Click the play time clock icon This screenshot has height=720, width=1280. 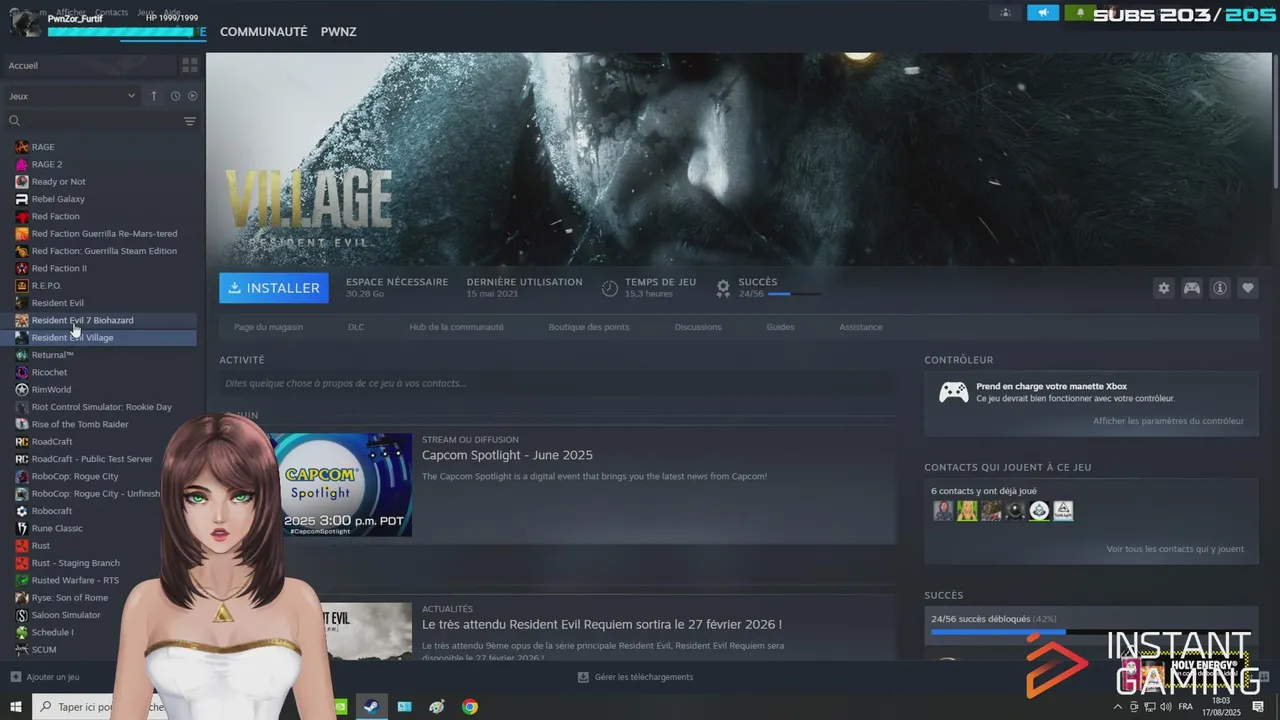click(x=610, y=288)
